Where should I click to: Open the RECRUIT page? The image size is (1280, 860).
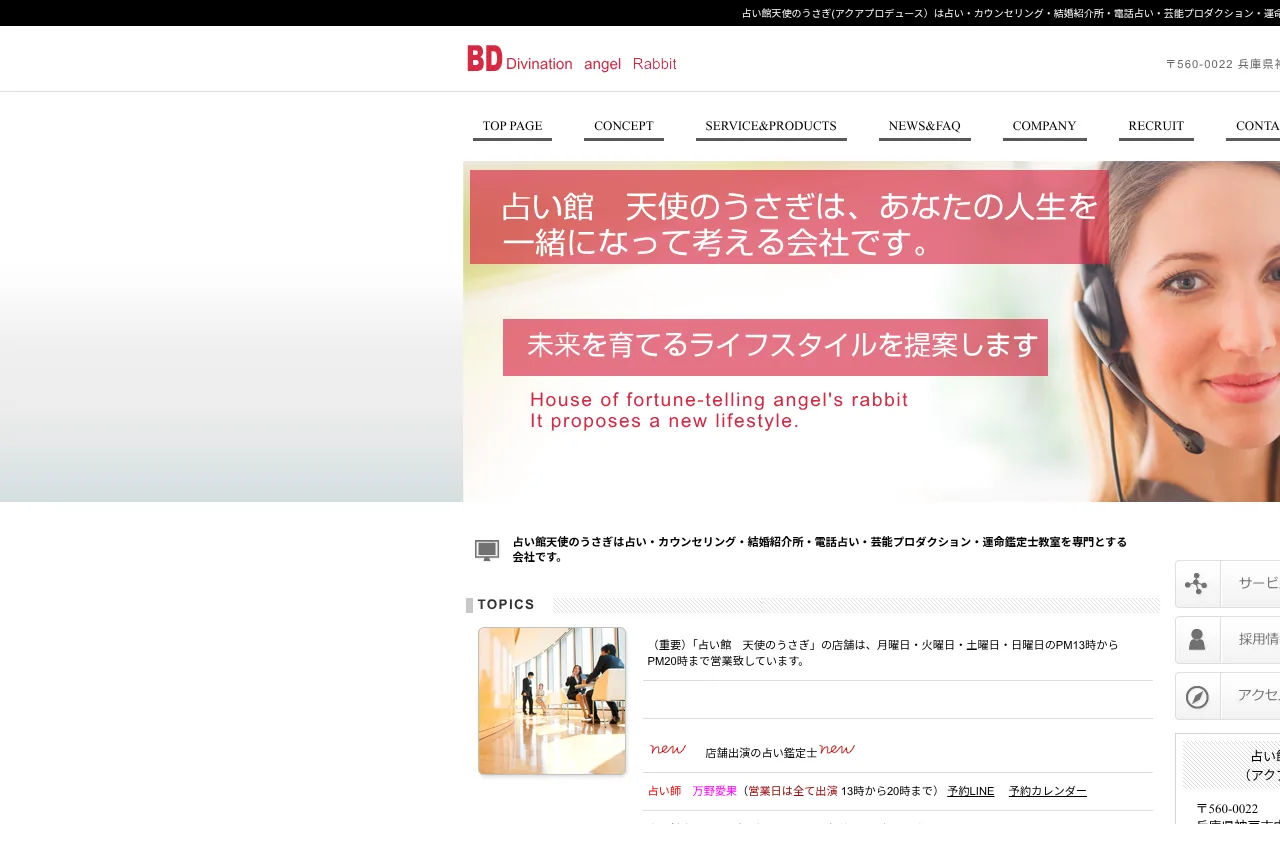tap(1156, 126)
